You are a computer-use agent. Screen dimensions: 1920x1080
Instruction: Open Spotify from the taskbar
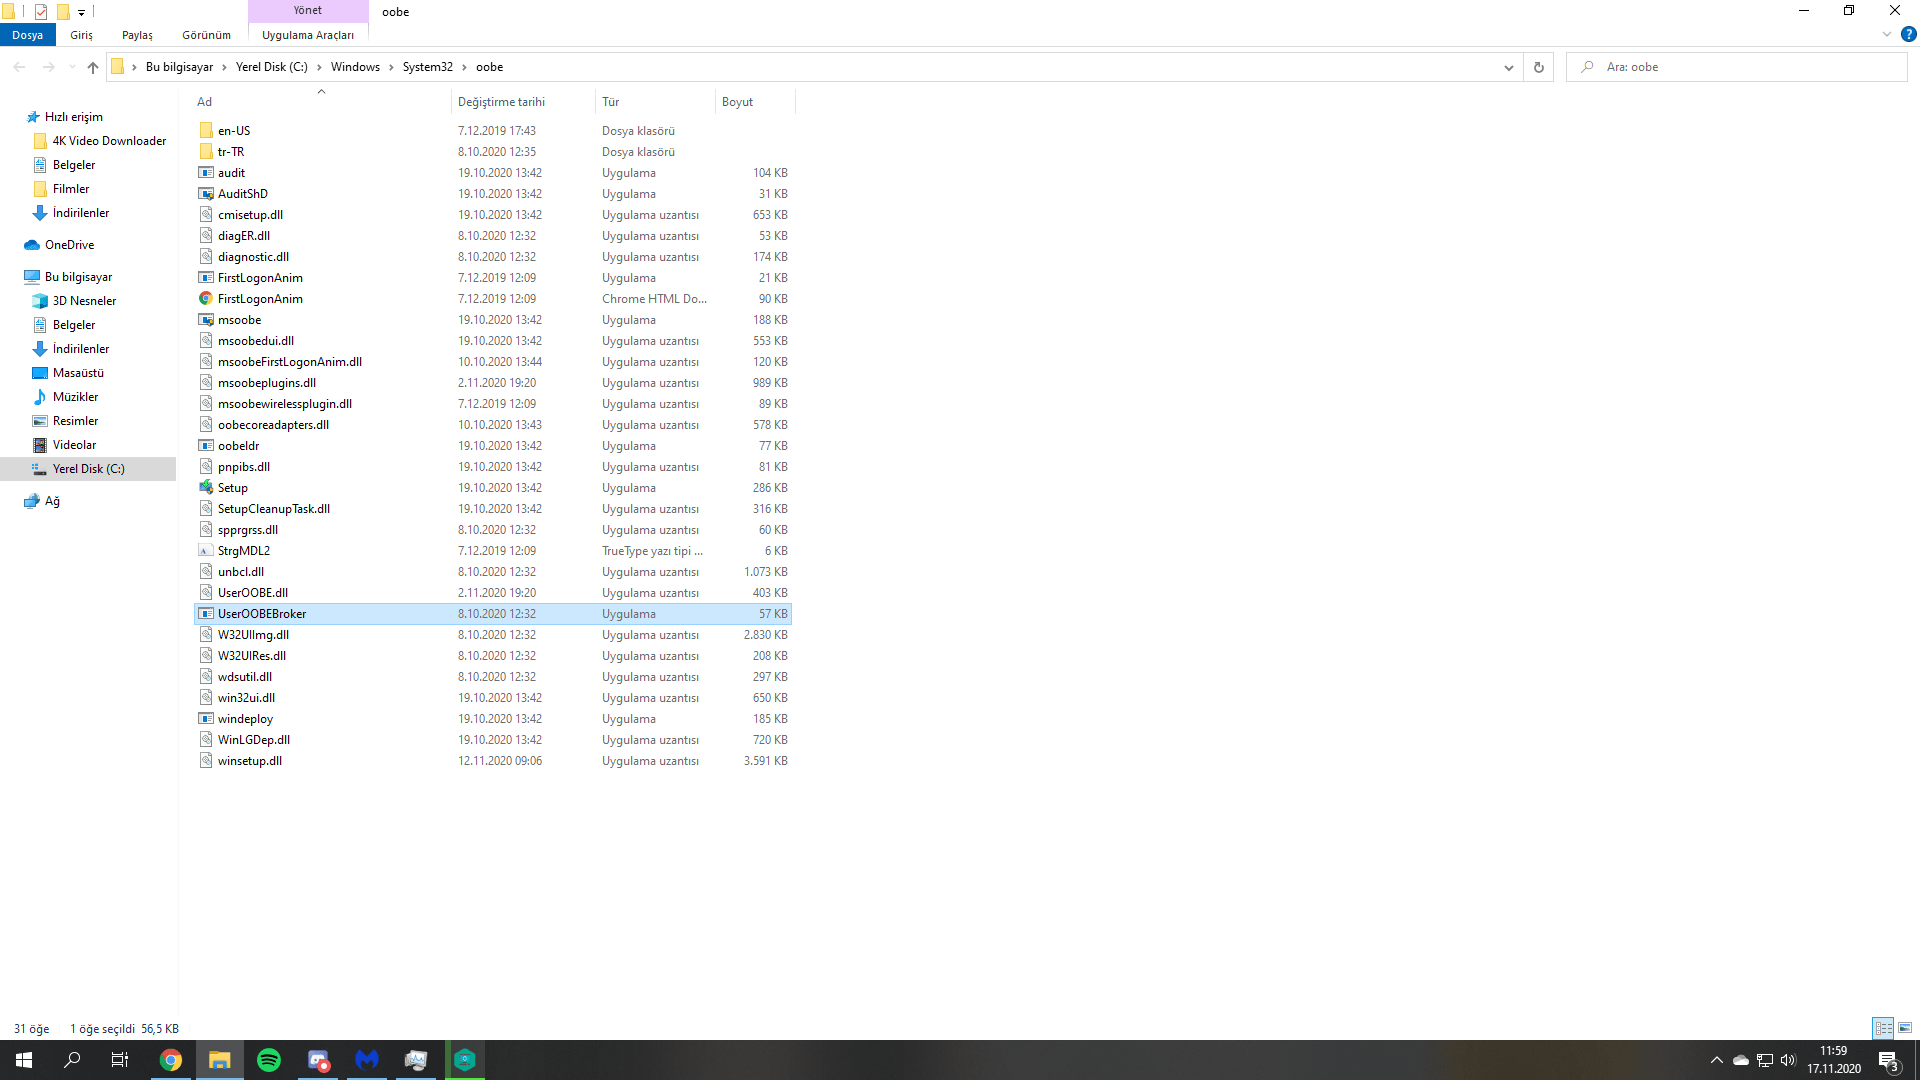(x=269, y=1060)
